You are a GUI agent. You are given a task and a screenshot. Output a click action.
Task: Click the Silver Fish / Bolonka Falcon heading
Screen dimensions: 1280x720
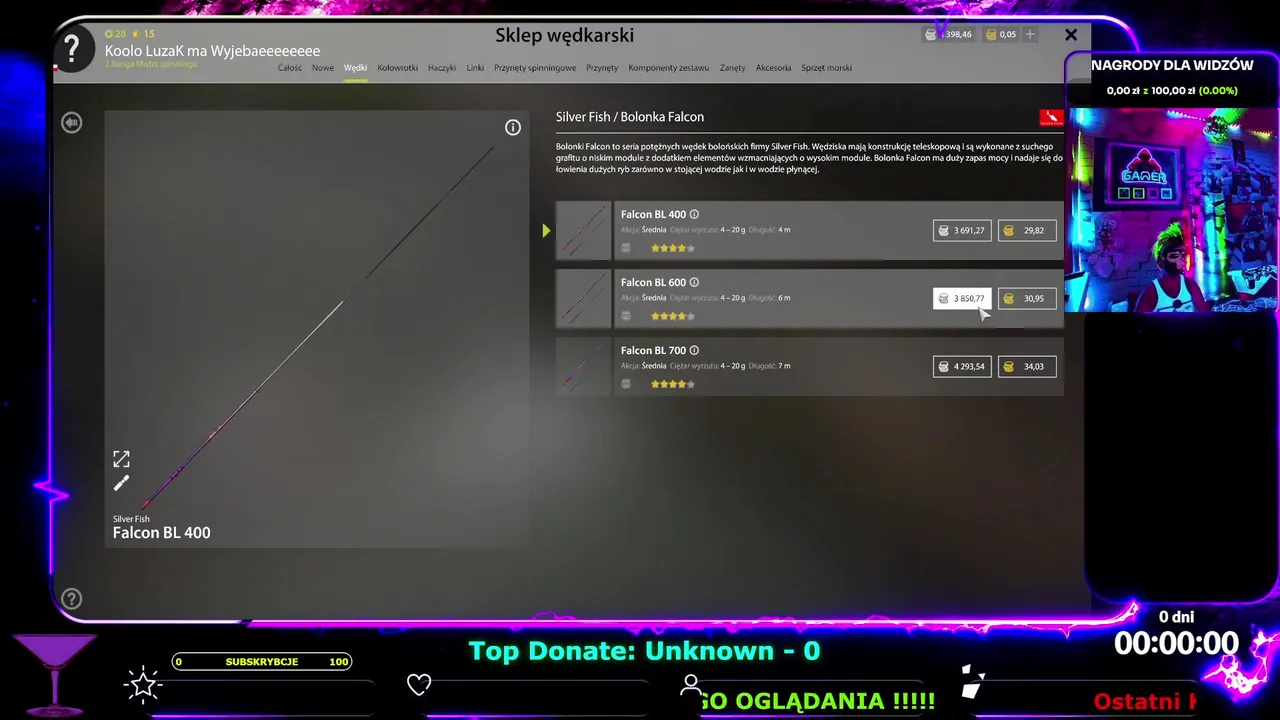[630, 117]
